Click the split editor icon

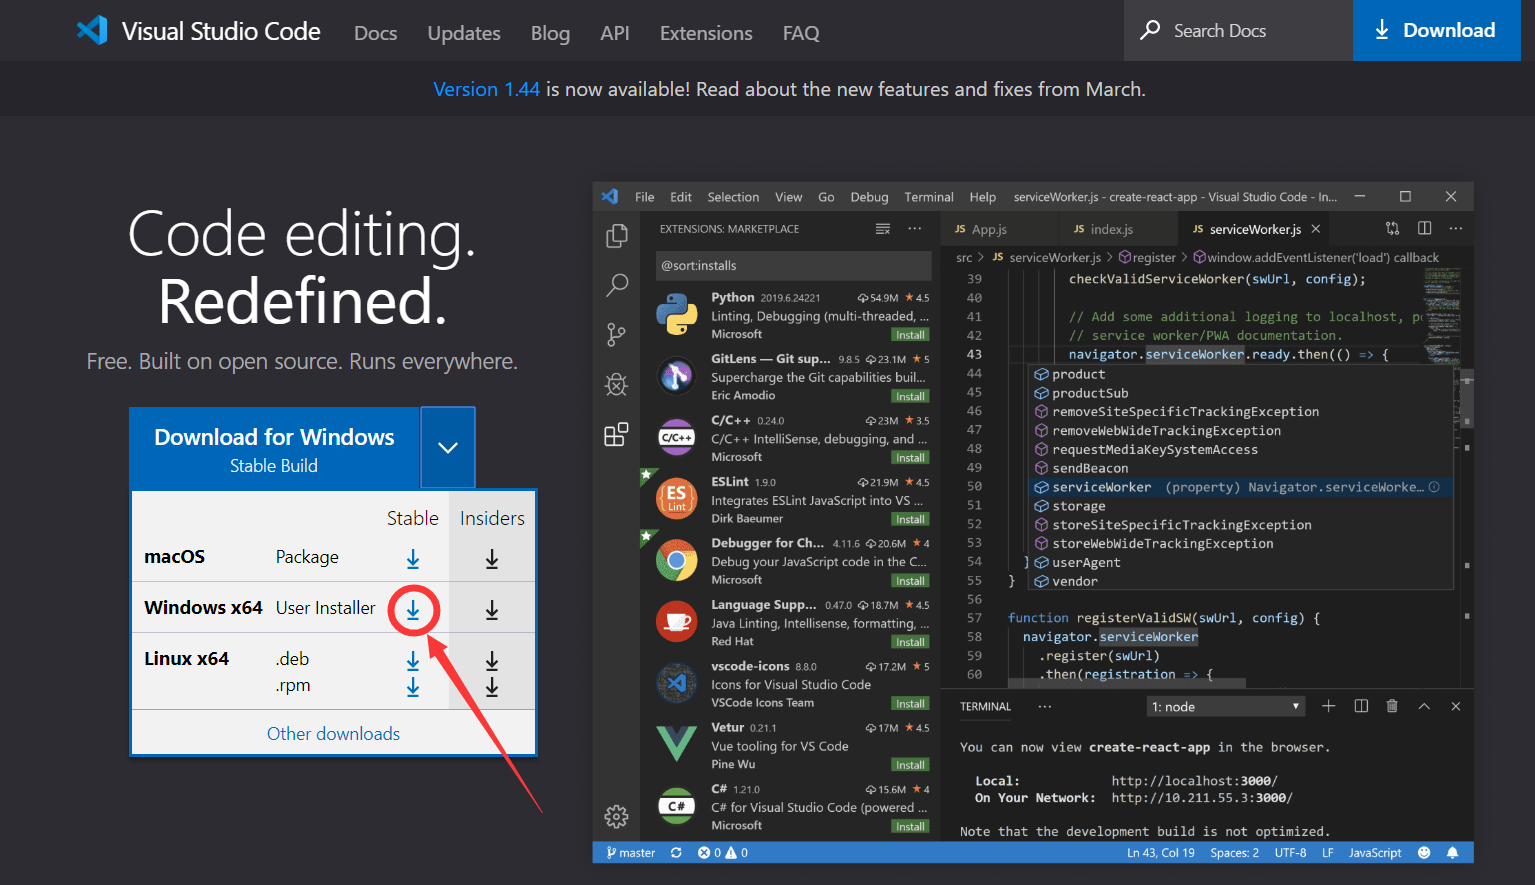pyautogui.click(x=1425, y=228)
